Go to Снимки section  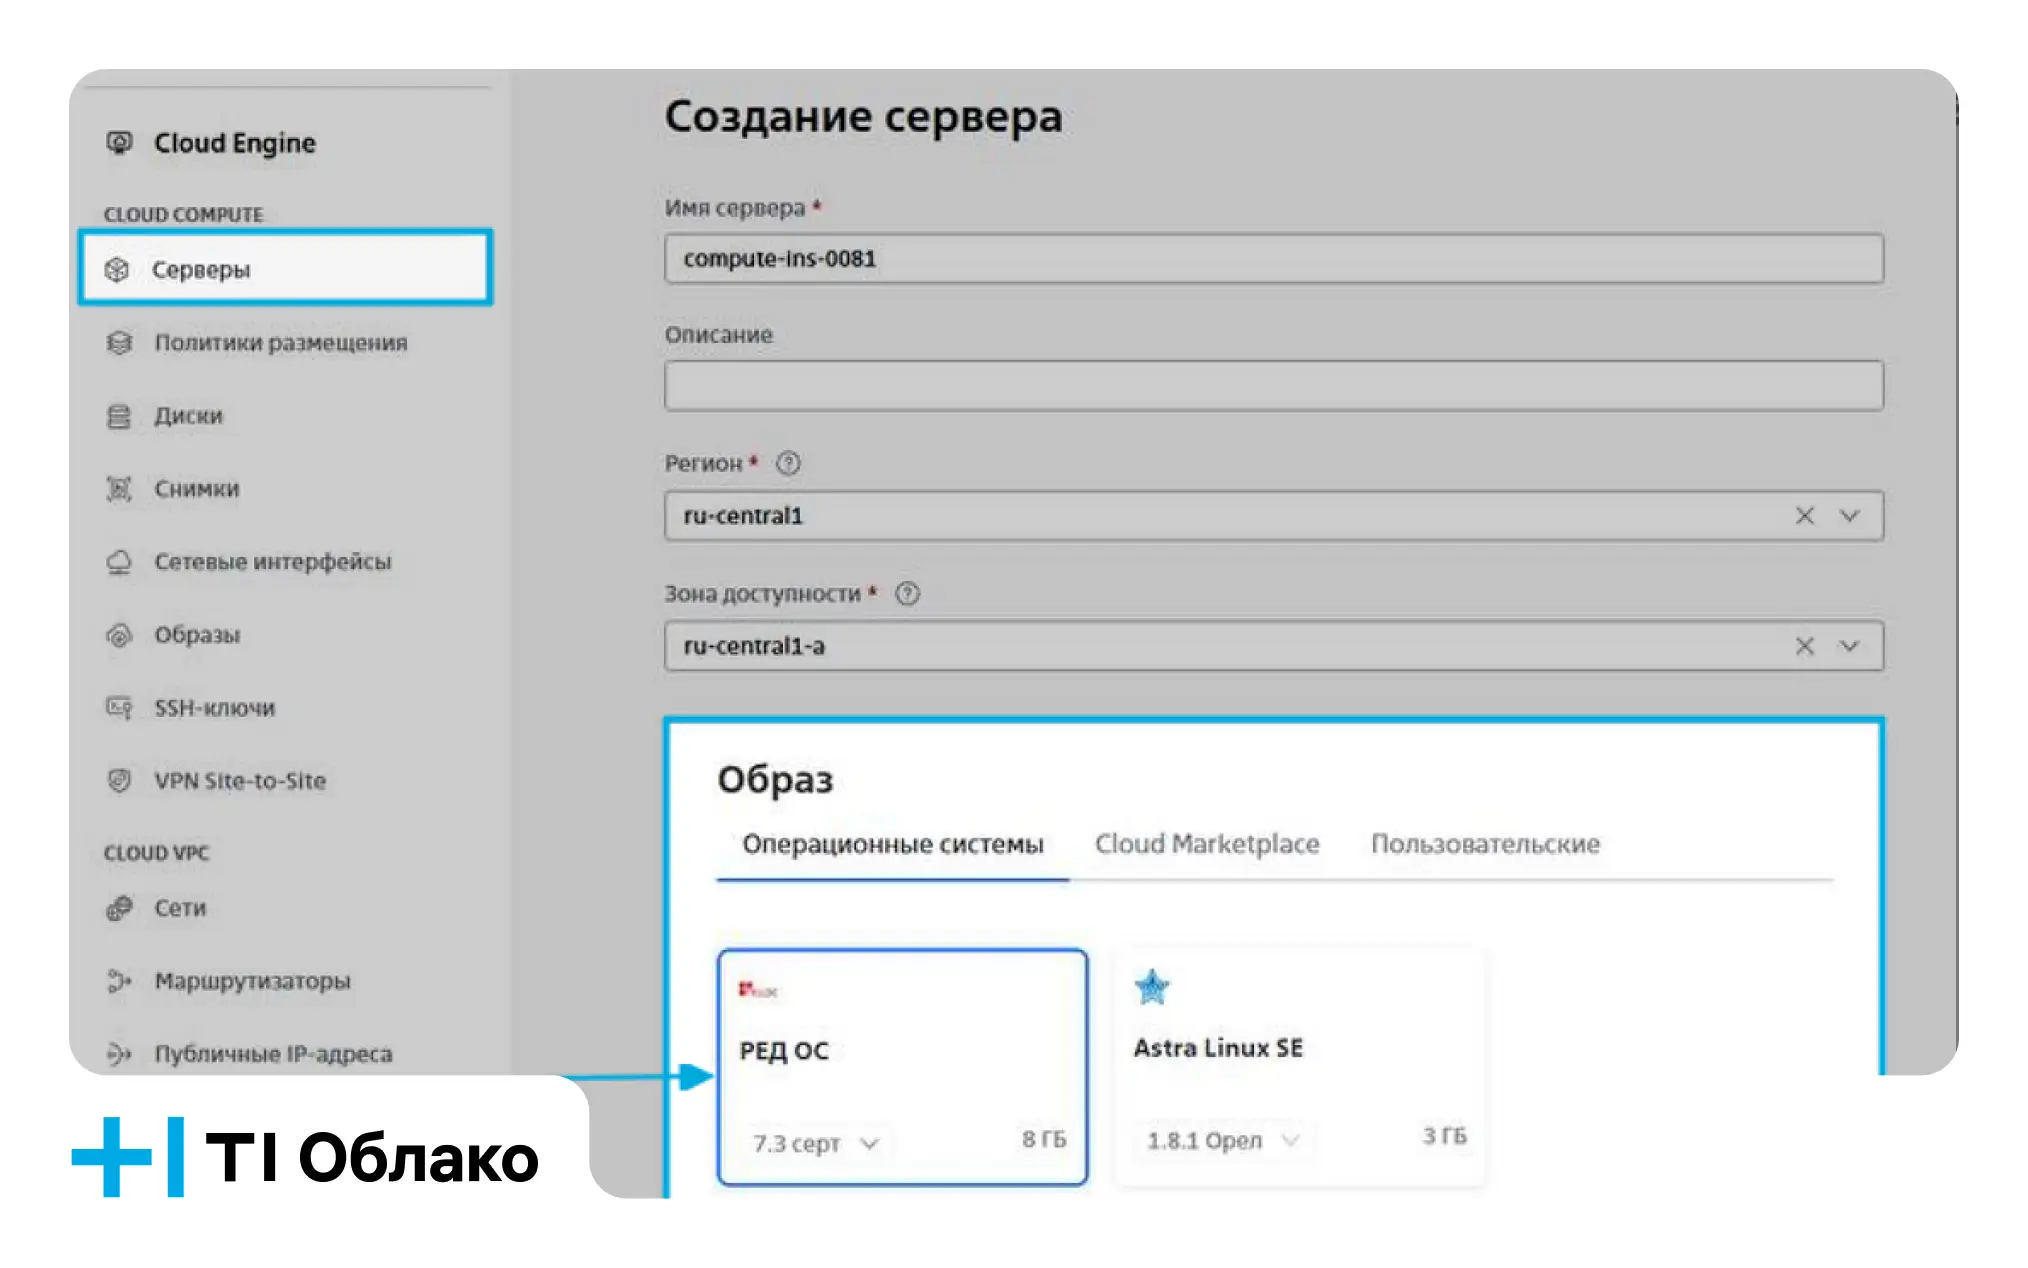tap(197, 489)
